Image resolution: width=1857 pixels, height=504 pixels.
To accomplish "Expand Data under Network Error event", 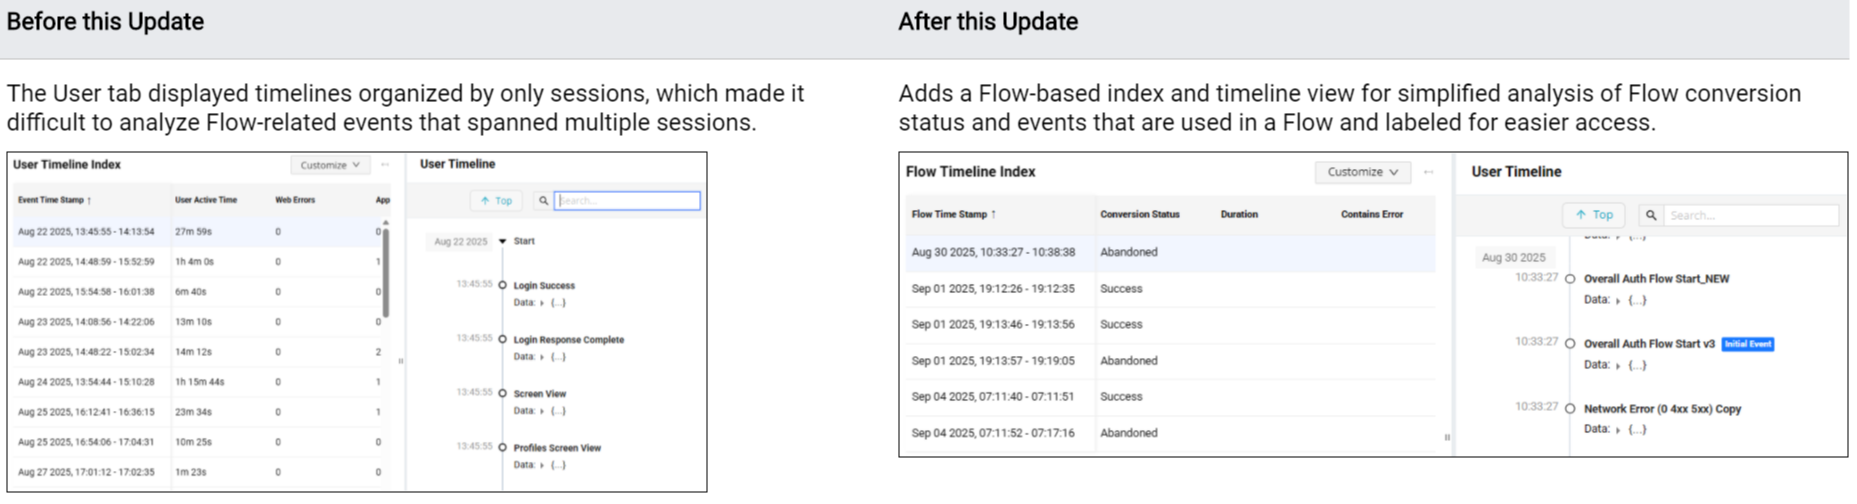I will pyautogui.click(x=1618, y=430).
